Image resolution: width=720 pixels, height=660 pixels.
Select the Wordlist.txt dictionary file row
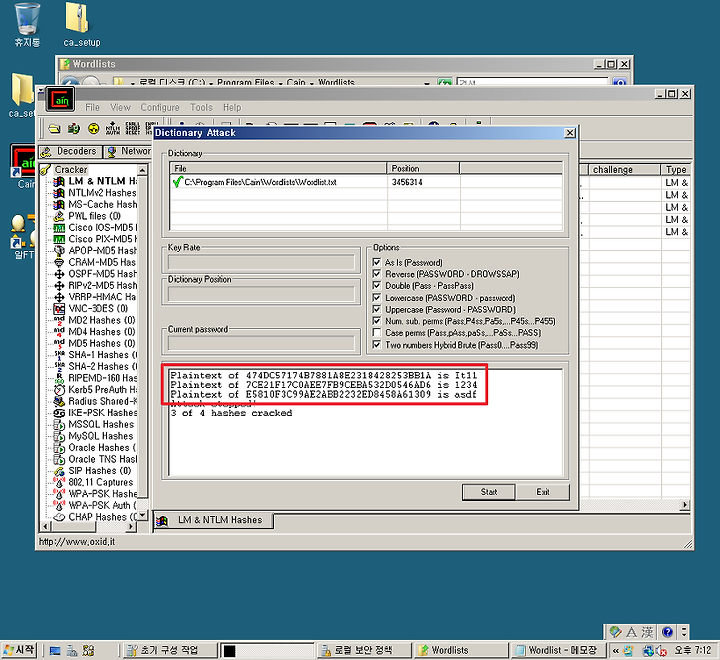(366, 182)
